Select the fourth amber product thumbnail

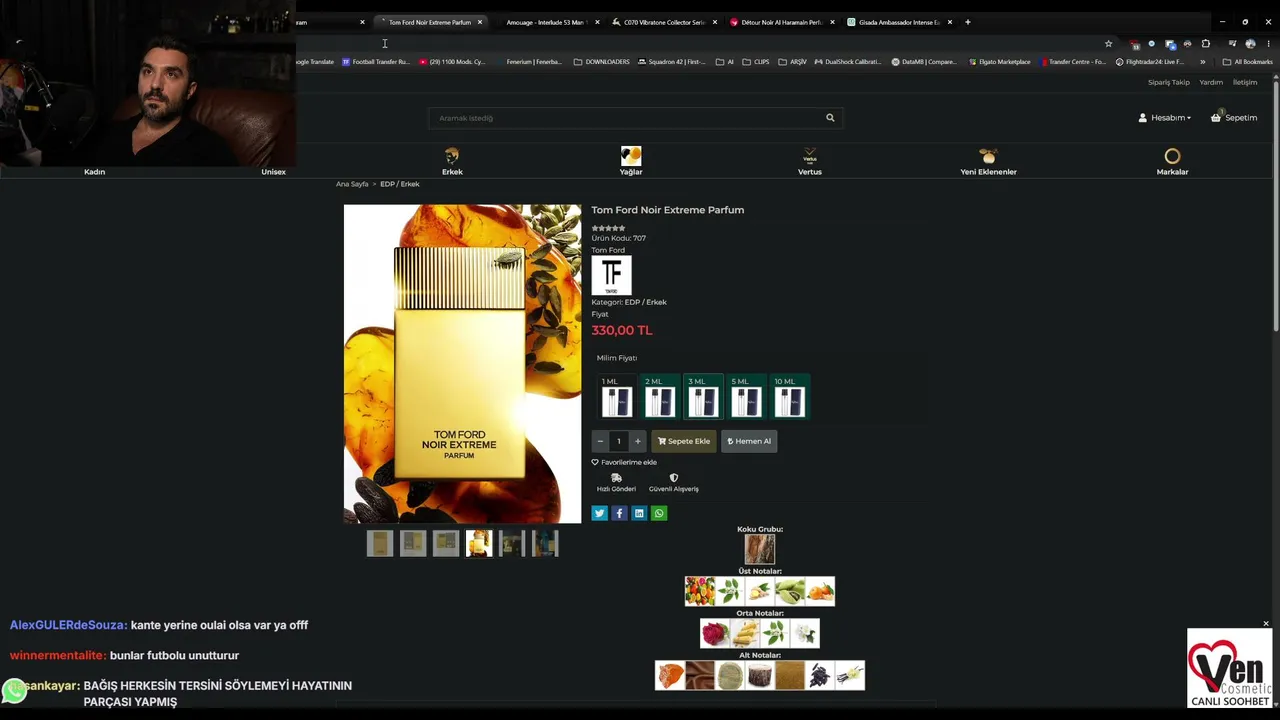[479, 543]
